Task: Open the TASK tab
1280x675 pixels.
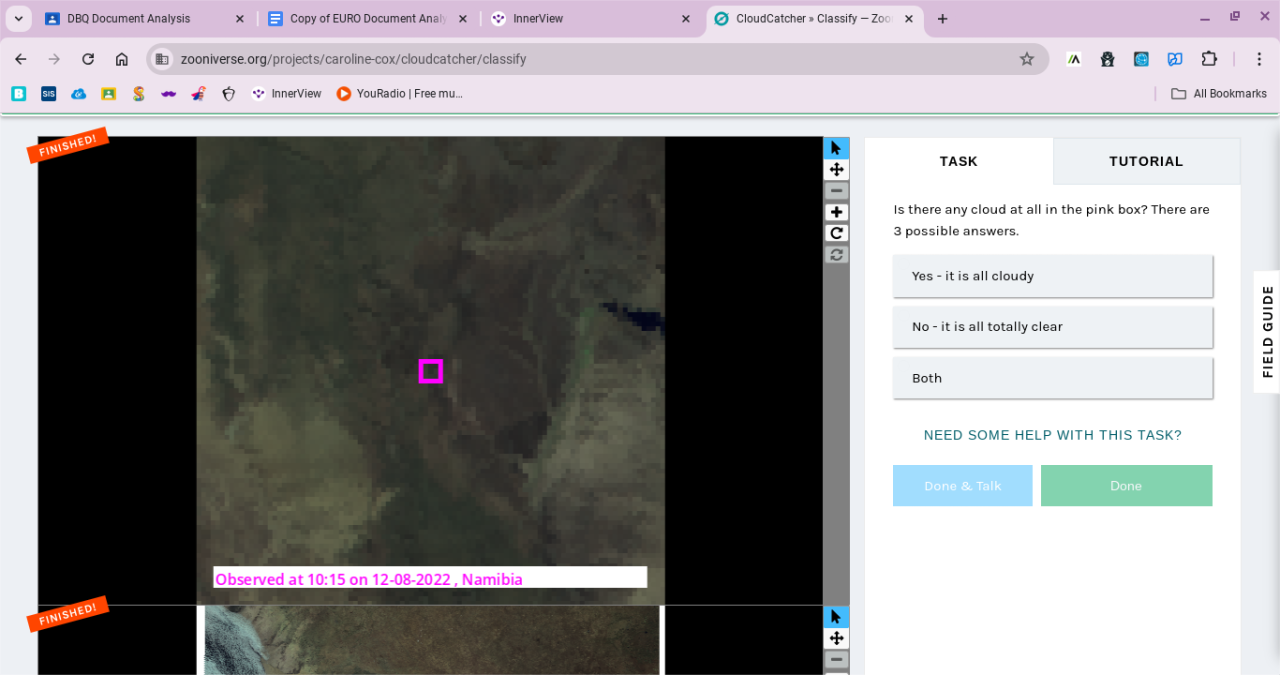Action: click(958, 161)
